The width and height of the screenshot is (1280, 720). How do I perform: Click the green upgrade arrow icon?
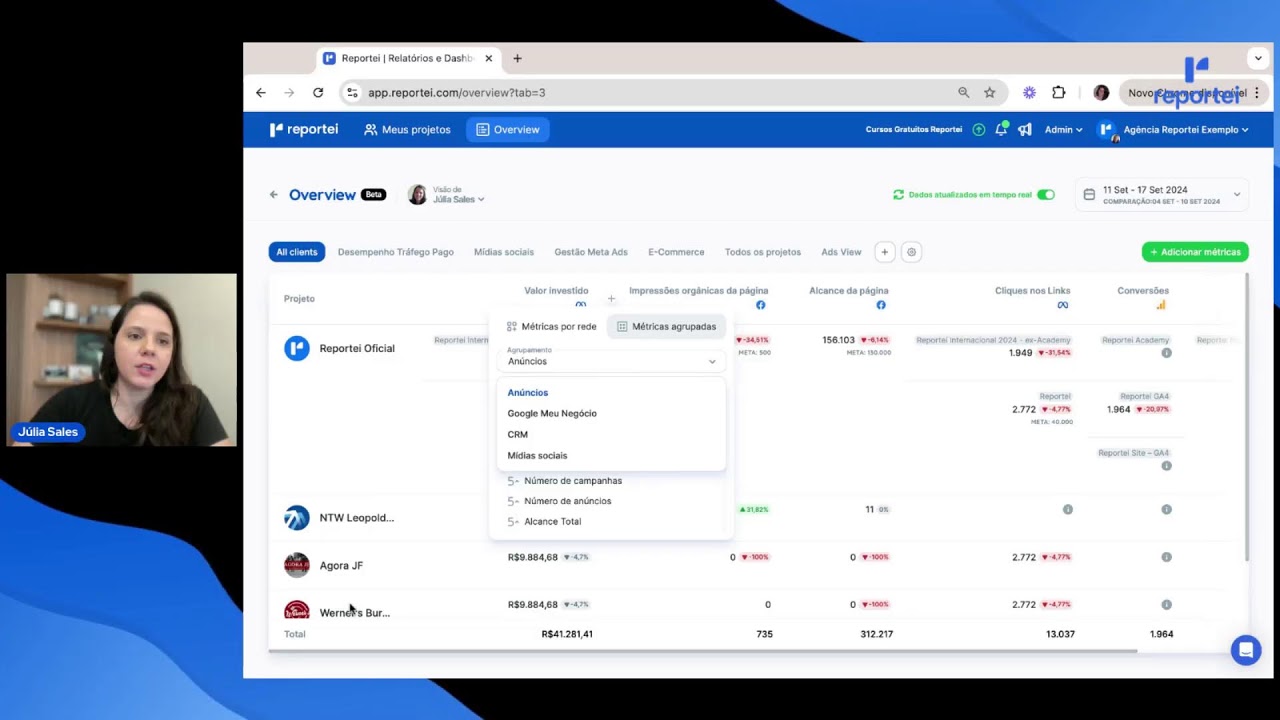click(x=979, y=129)
